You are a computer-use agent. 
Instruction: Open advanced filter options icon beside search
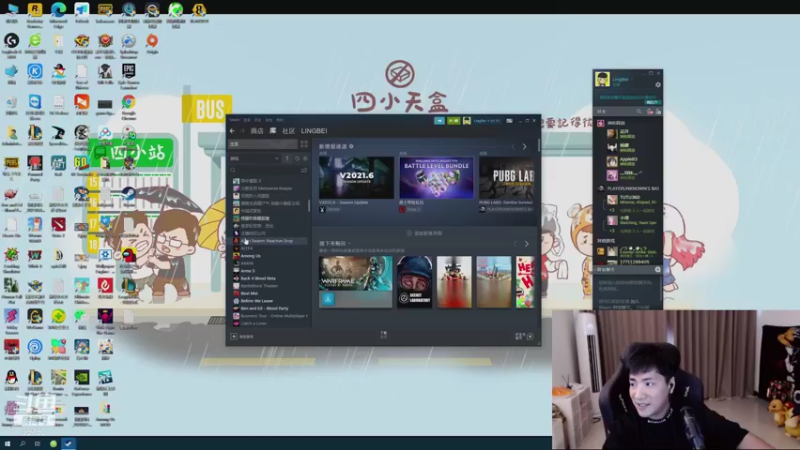[x=304, y=170]
